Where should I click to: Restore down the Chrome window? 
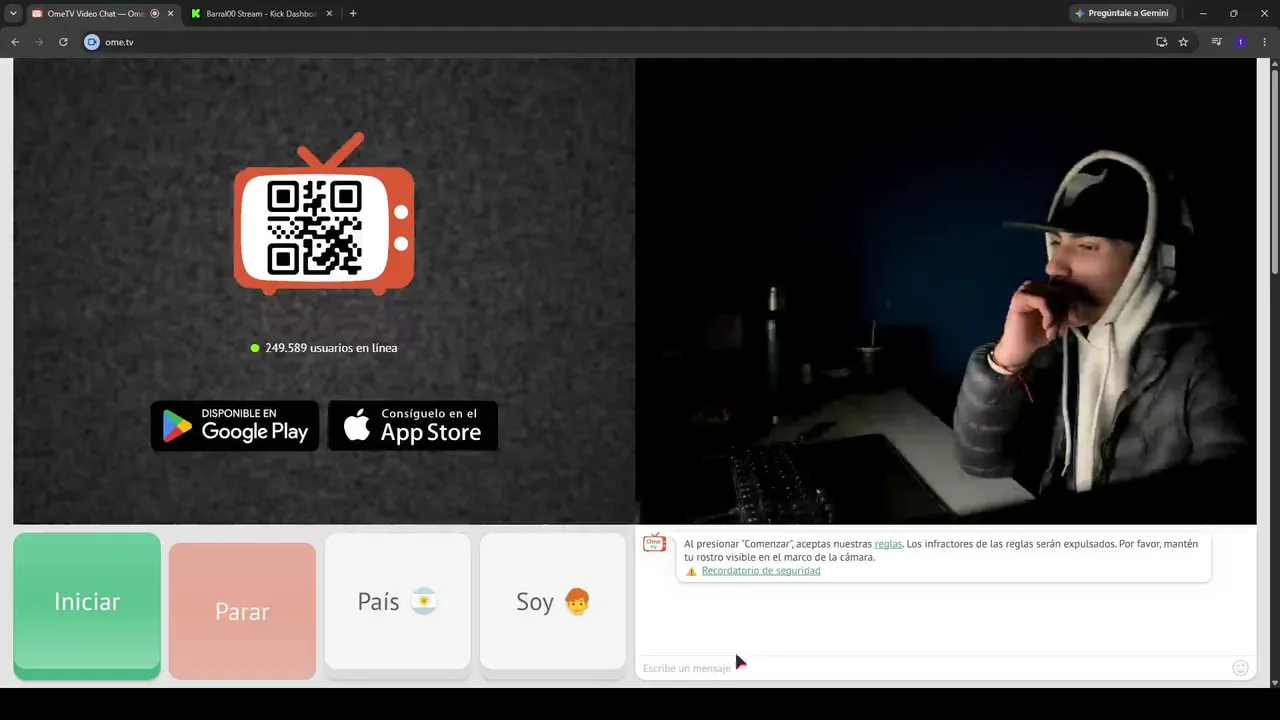1233,13
